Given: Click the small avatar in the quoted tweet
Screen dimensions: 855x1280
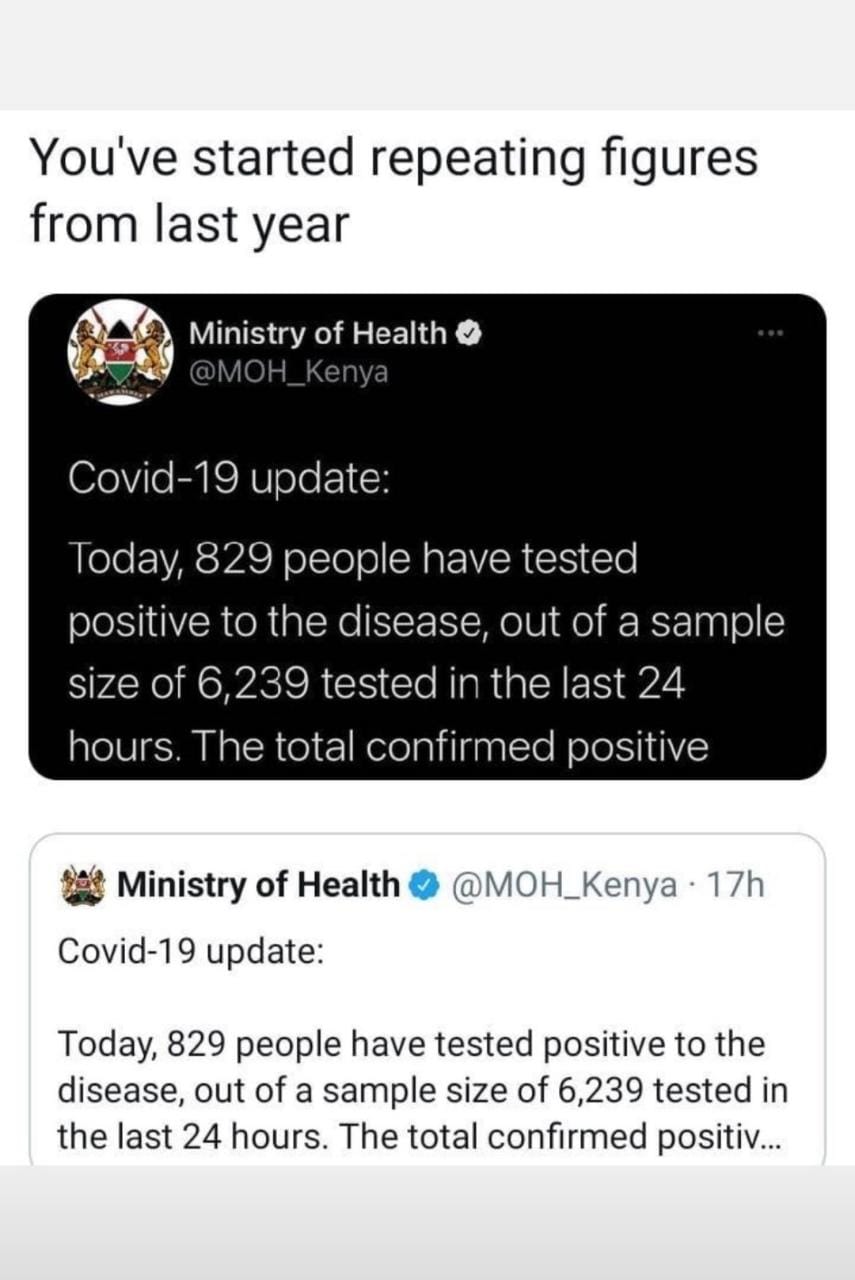Looking at the screenshot, I should (82, 885).
